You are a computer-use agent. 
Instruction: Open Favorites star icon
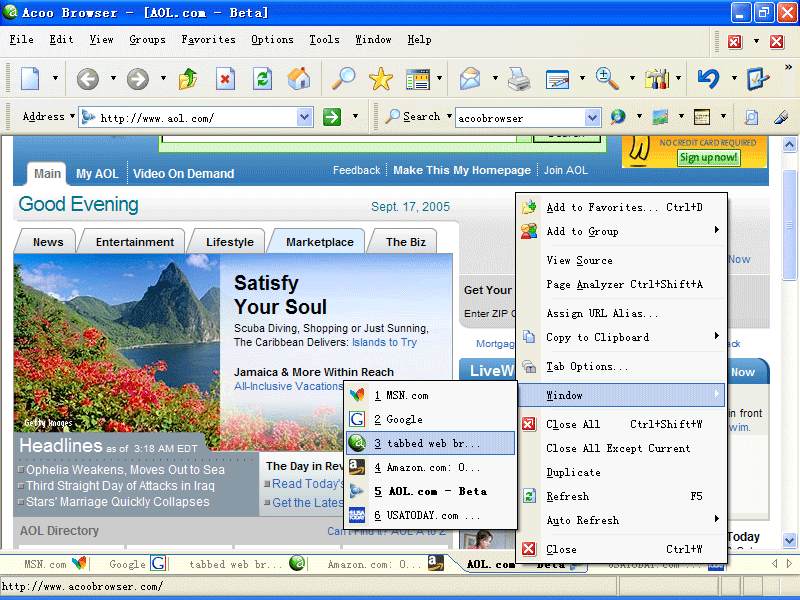tap(381, 79)
